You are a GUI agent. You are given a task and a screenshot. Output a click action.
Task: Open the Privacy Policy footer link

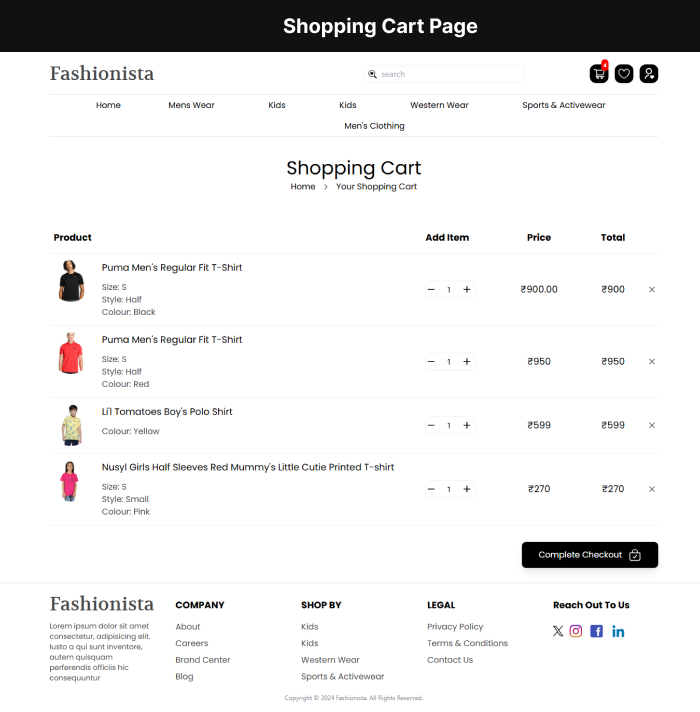(x=455, y=627)
